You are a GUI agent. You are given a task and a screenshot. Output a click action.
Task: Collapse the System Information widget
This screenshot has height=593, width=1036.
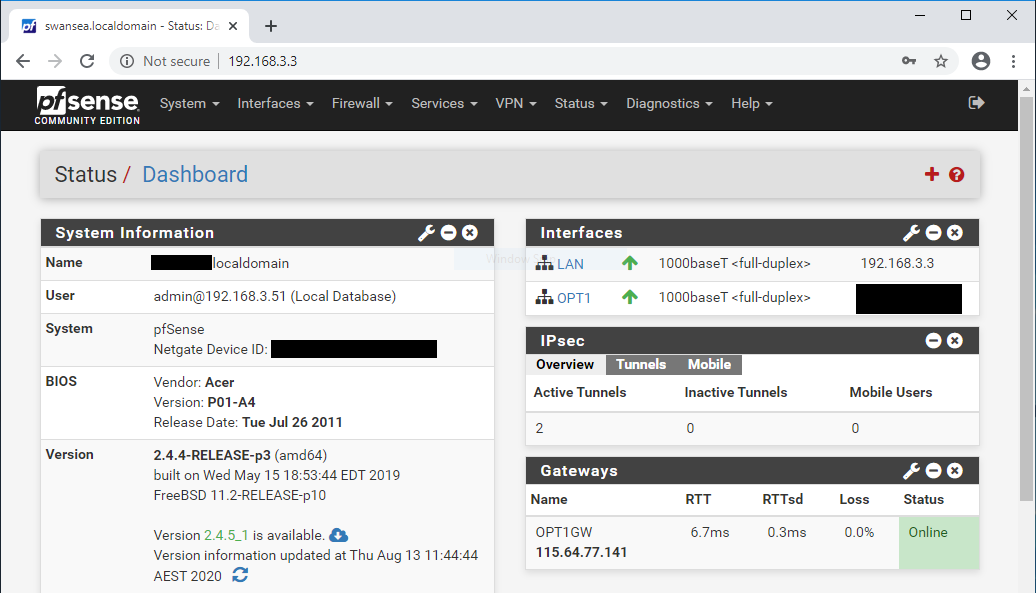(x=448, y=232)
